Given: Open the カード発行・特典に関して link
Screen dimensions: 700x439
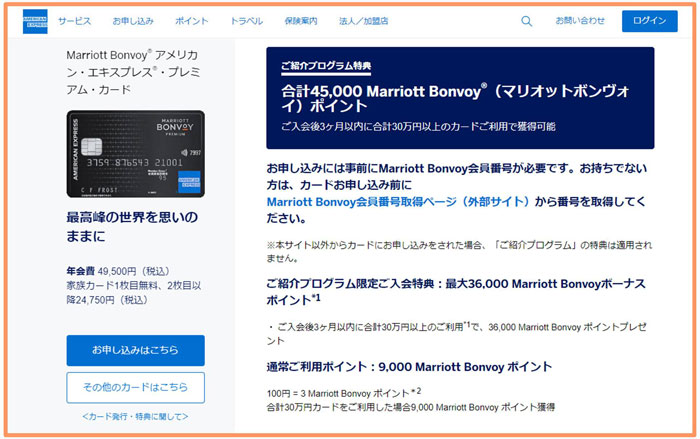Looking at the screenshot, I should click(135, 416).
